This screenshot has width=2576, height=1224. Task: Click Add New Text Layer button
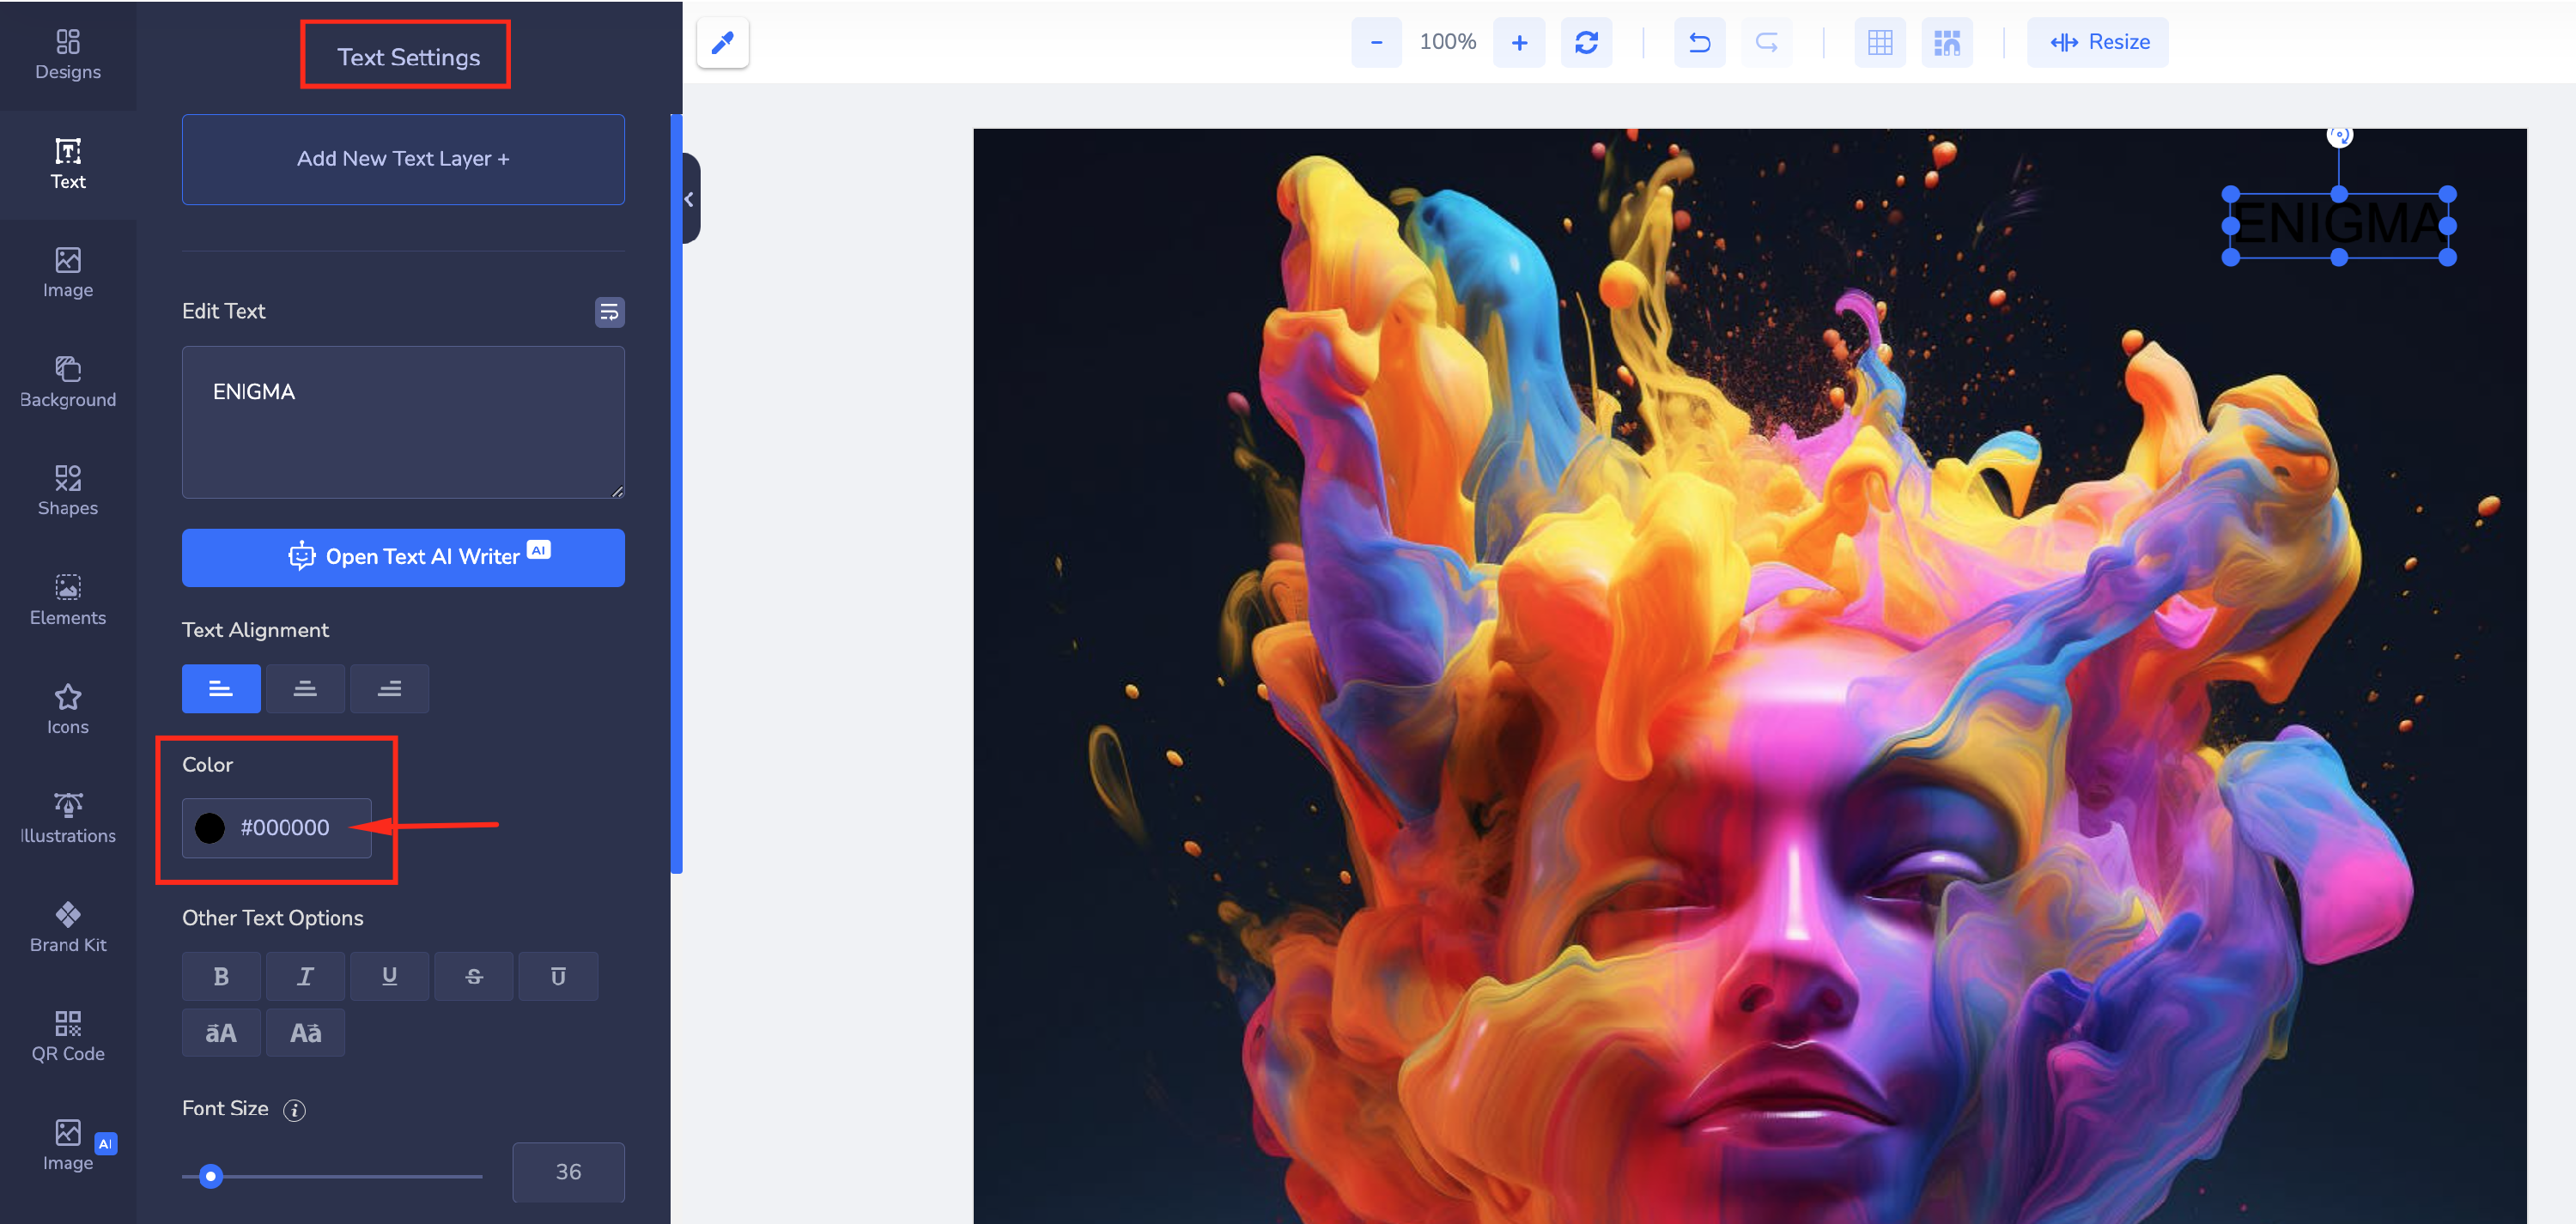[403, 159]
